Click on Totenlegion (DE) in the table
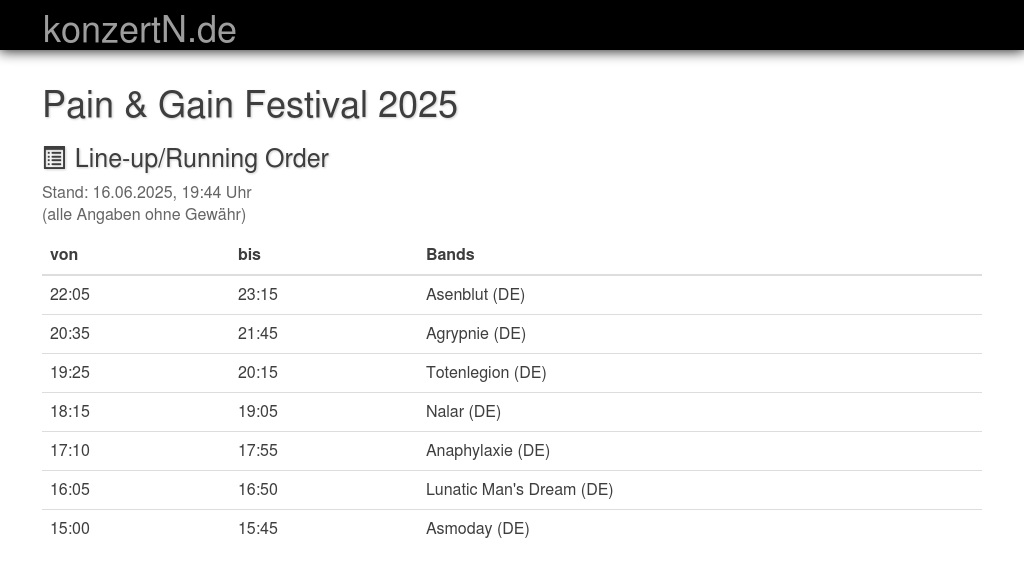1024x568 pixels. tap(486, 372)
